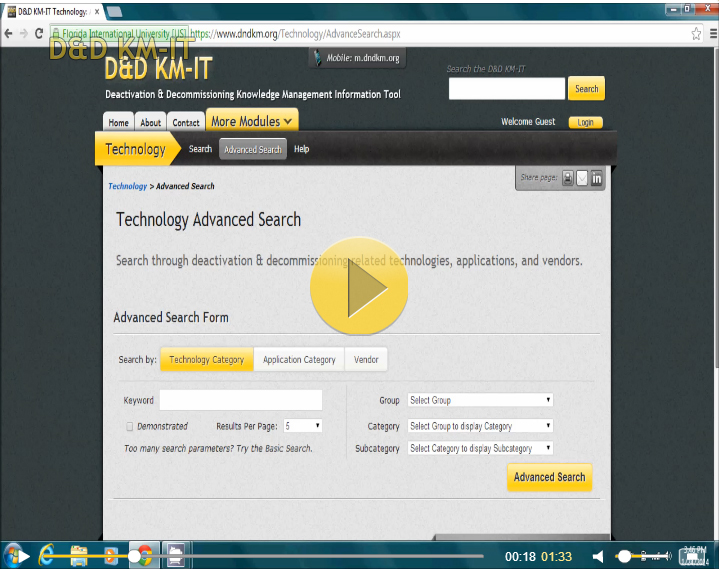The width and height of the screenshot is (719, 571).
Task: Open the Contact tab
Action: click(186, 122)
